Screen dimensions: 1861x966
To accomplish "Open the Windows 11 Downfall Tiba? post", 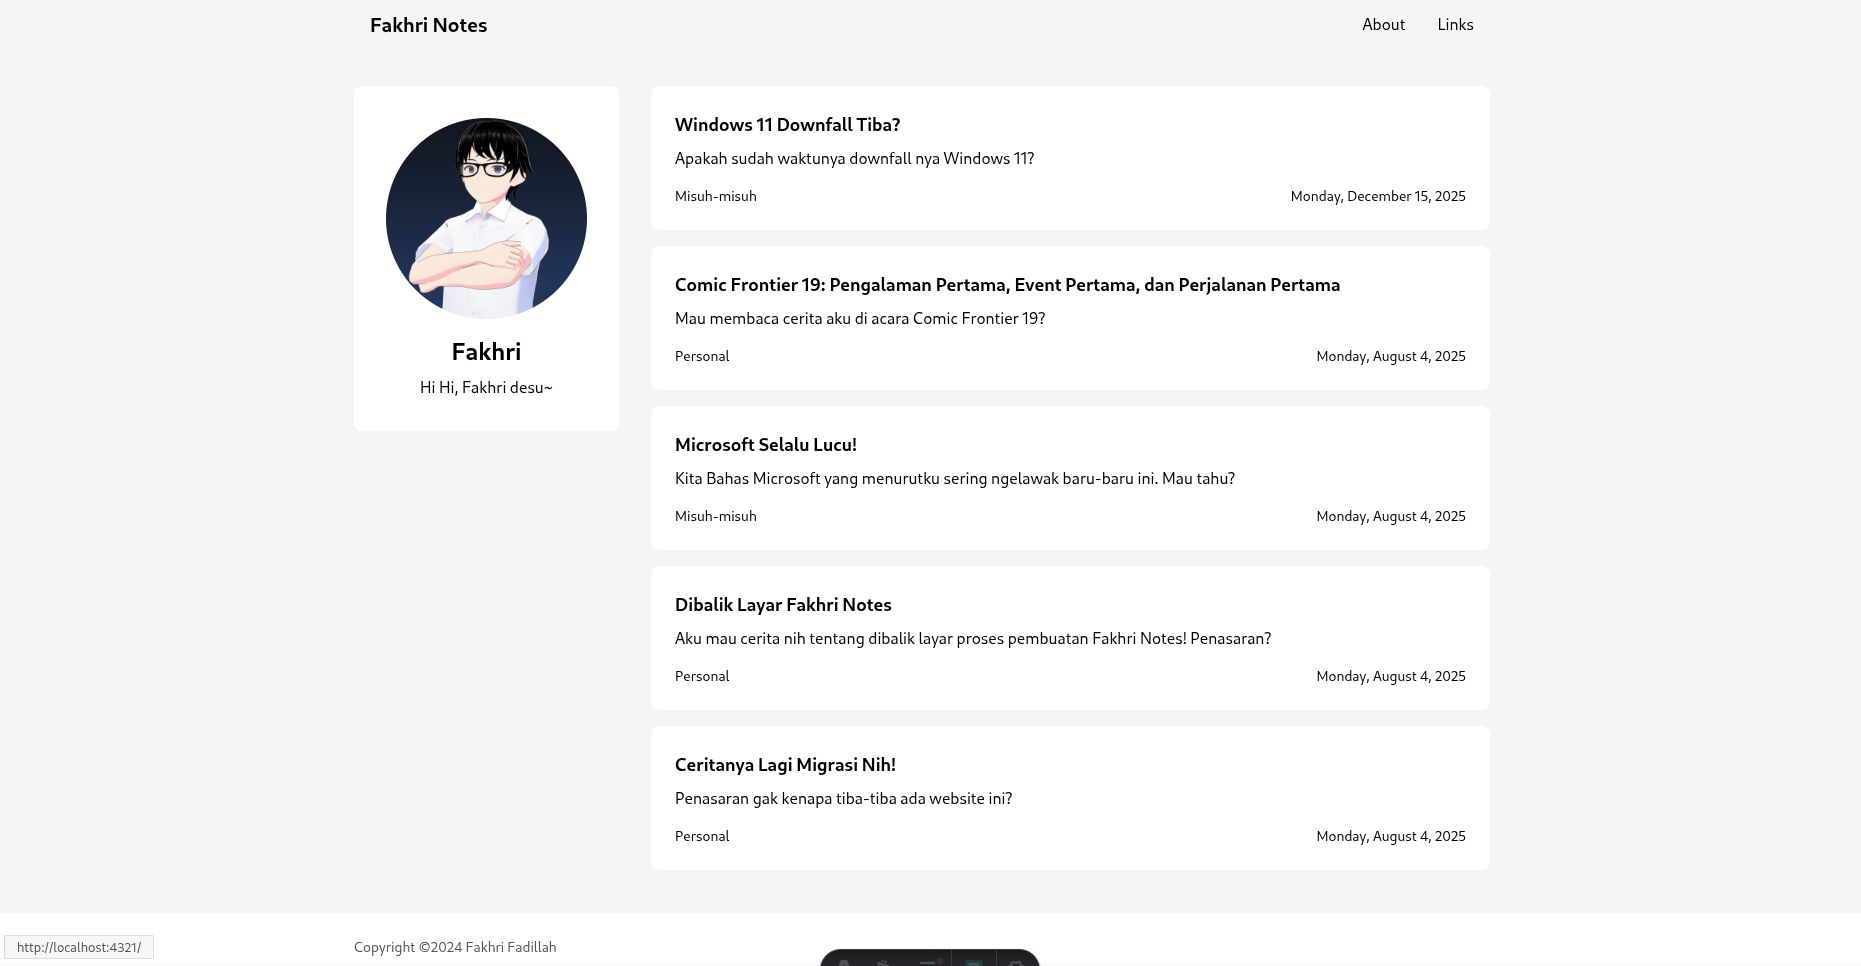I will pos(787,125).
